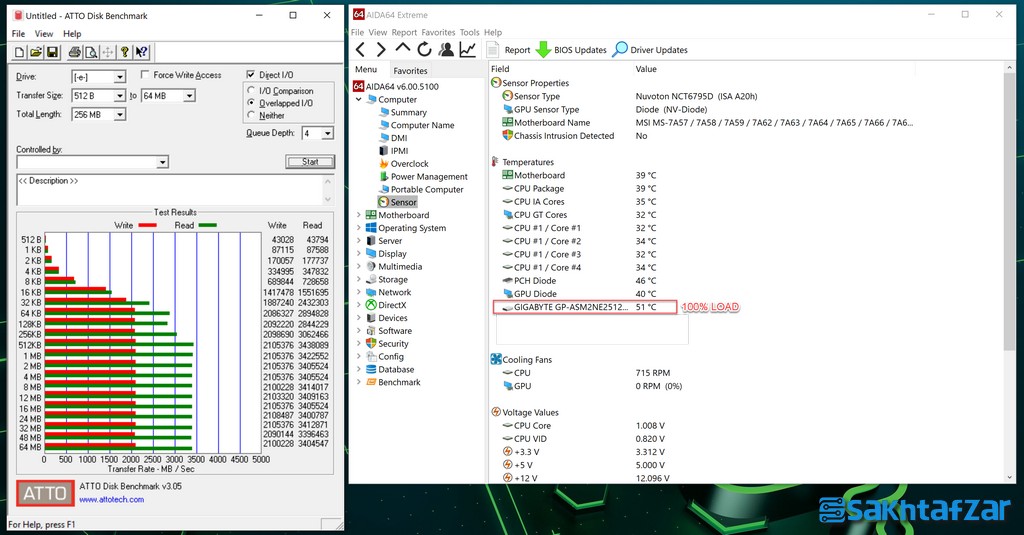The width and height of the screenshot is (1024, 535).
Task: Click the AIDA64 Refresh icon
Action: pyautogui.click(x=424, y=50)
